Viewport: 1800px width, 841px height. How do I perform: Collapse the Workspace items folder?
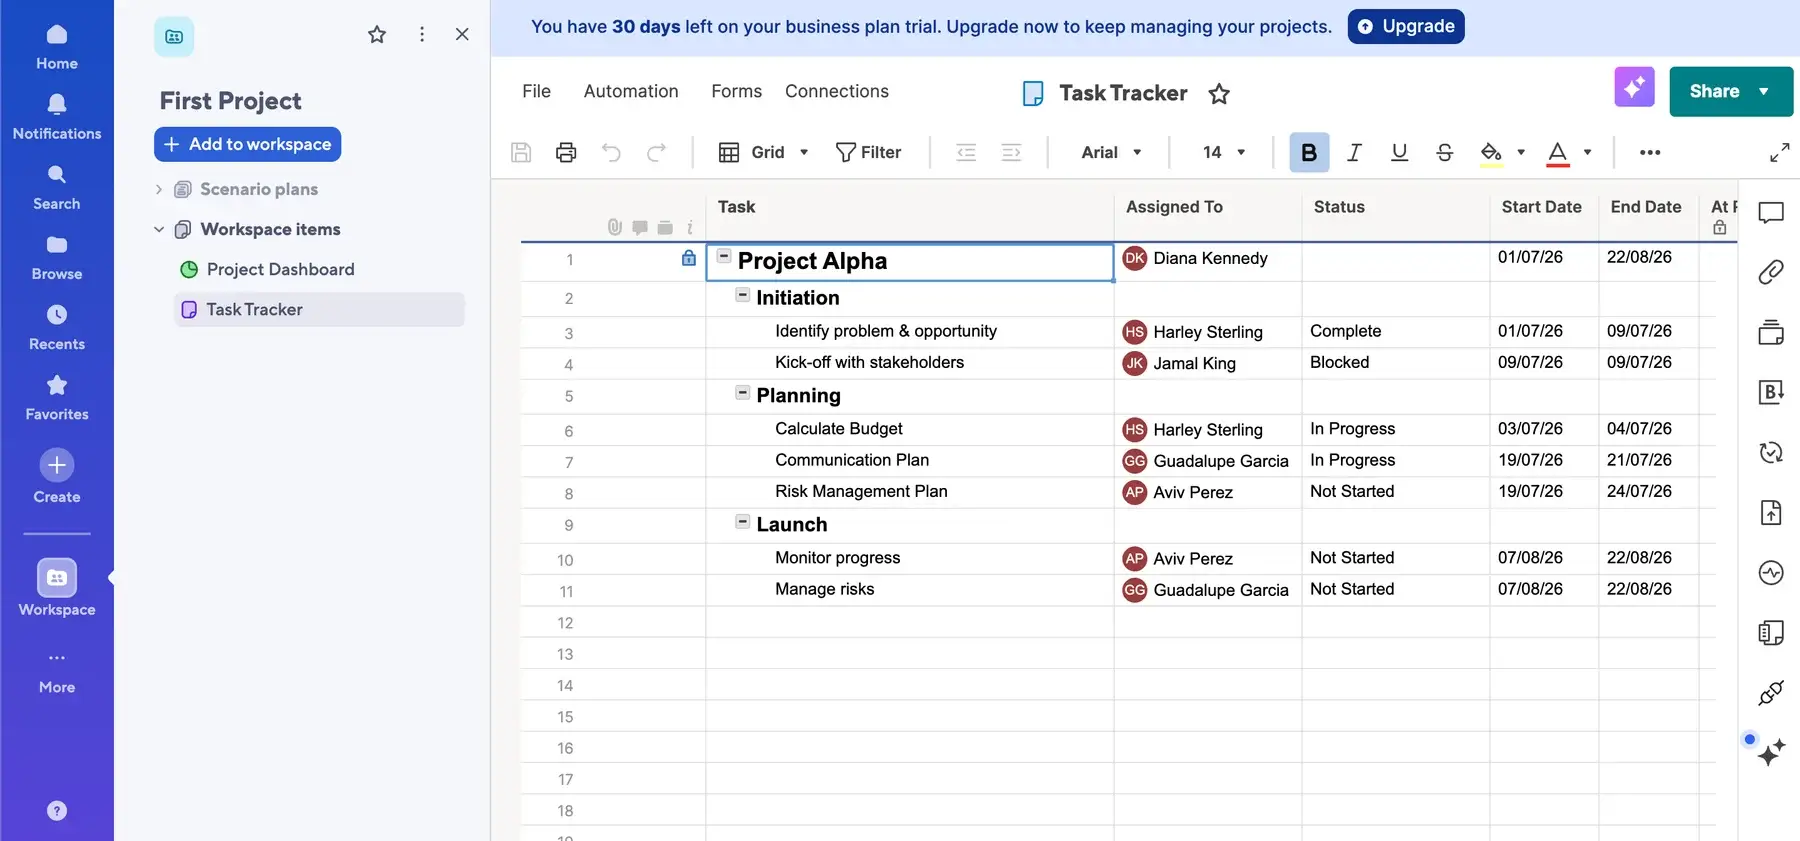[158, 229]
